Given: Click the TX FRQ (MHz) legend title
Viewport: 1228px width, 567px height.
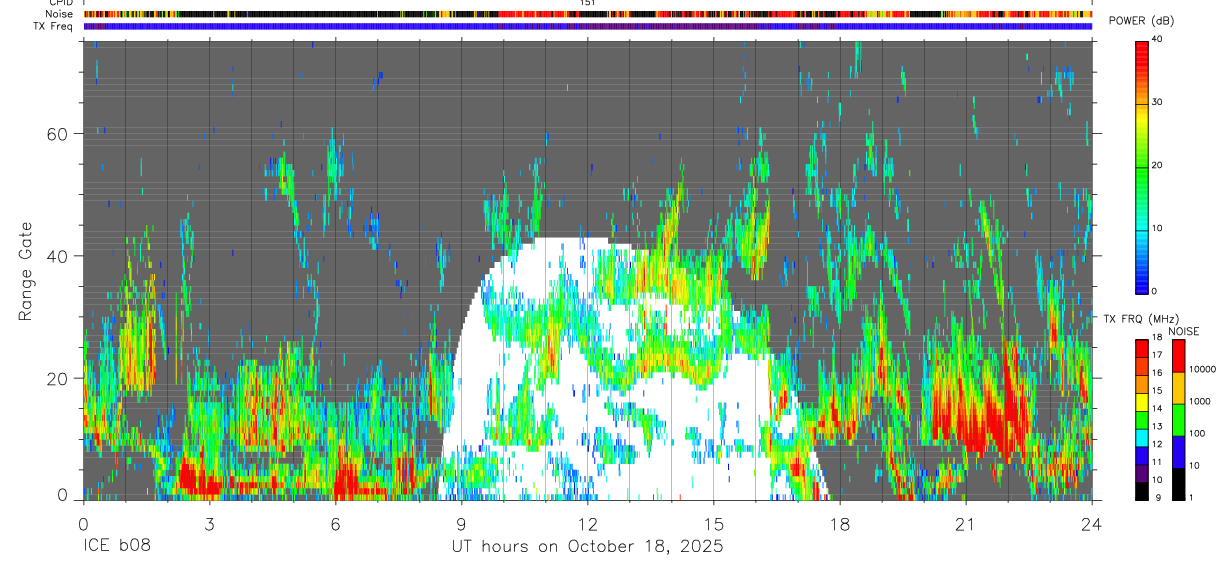Looking at the screenshot, I should coord(1141,319).
